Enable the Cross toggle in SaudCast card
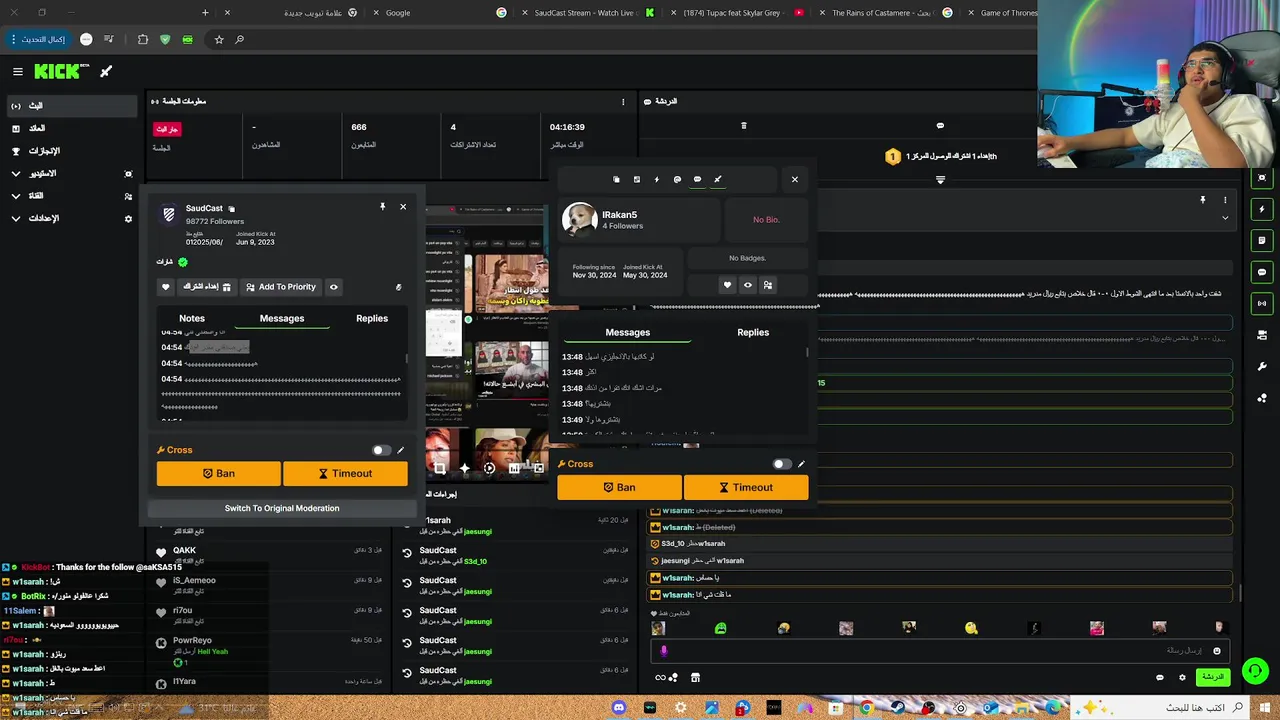Screen dimensions: 1280x720 381,450
